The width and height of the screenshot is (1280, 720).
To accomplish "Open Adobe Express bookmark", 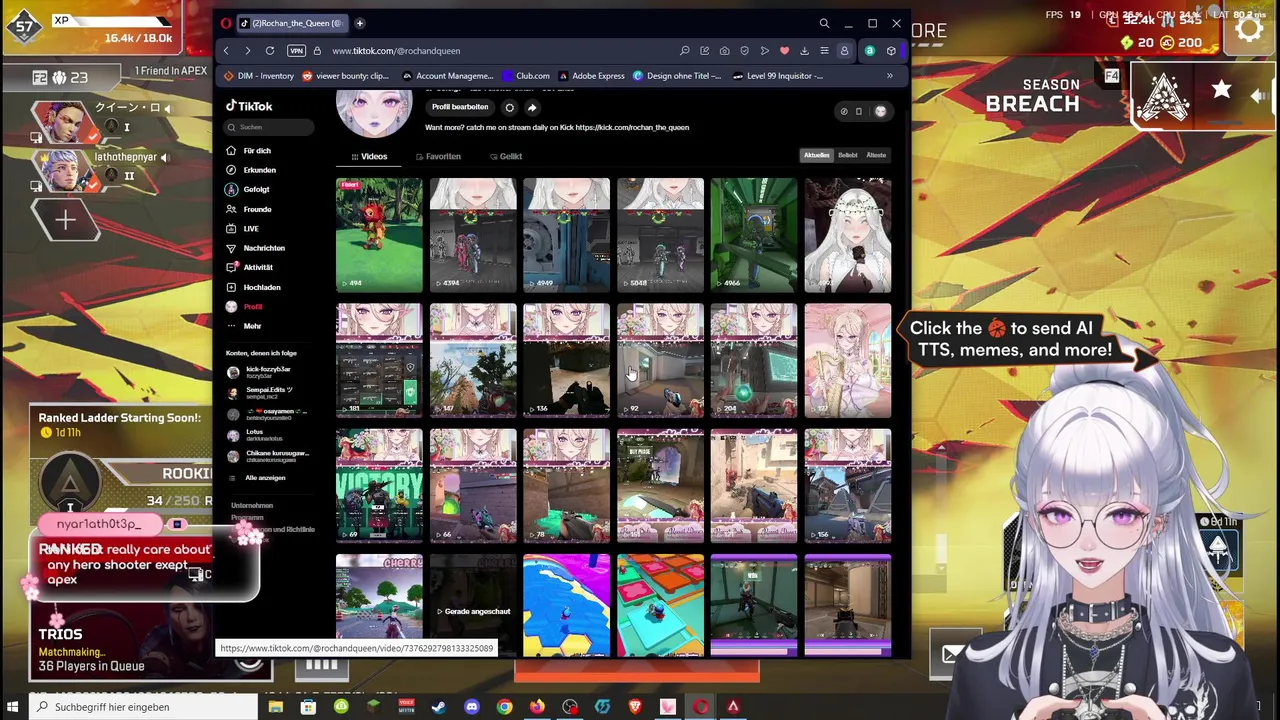I will [x=592, y=76].
